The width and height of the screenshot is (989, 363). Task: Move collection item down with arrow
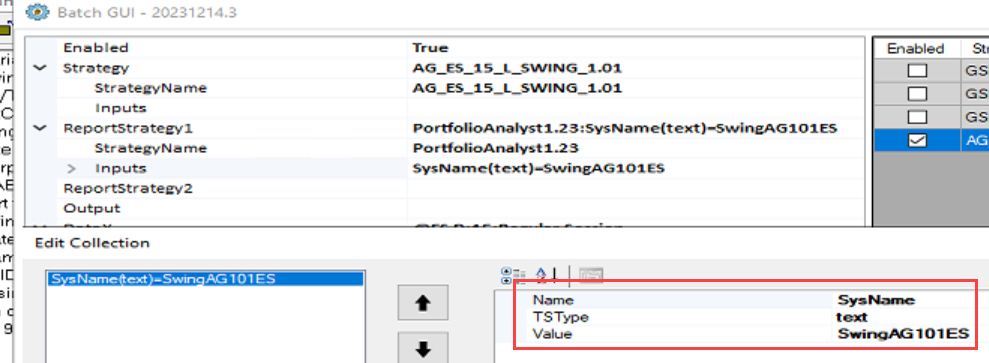pyautogui.click(x=423, y=349)
